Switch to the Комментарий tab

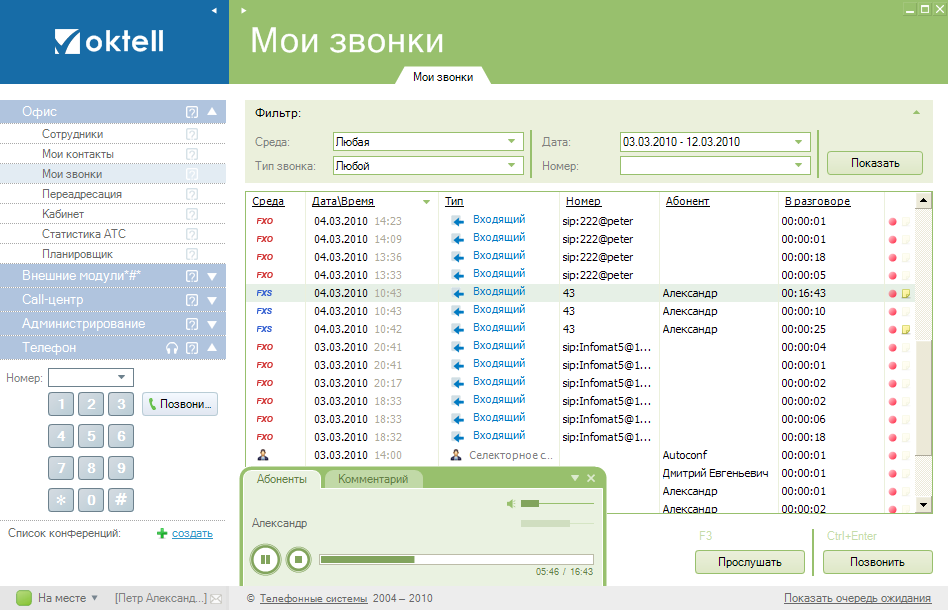(x=373, y=480)
